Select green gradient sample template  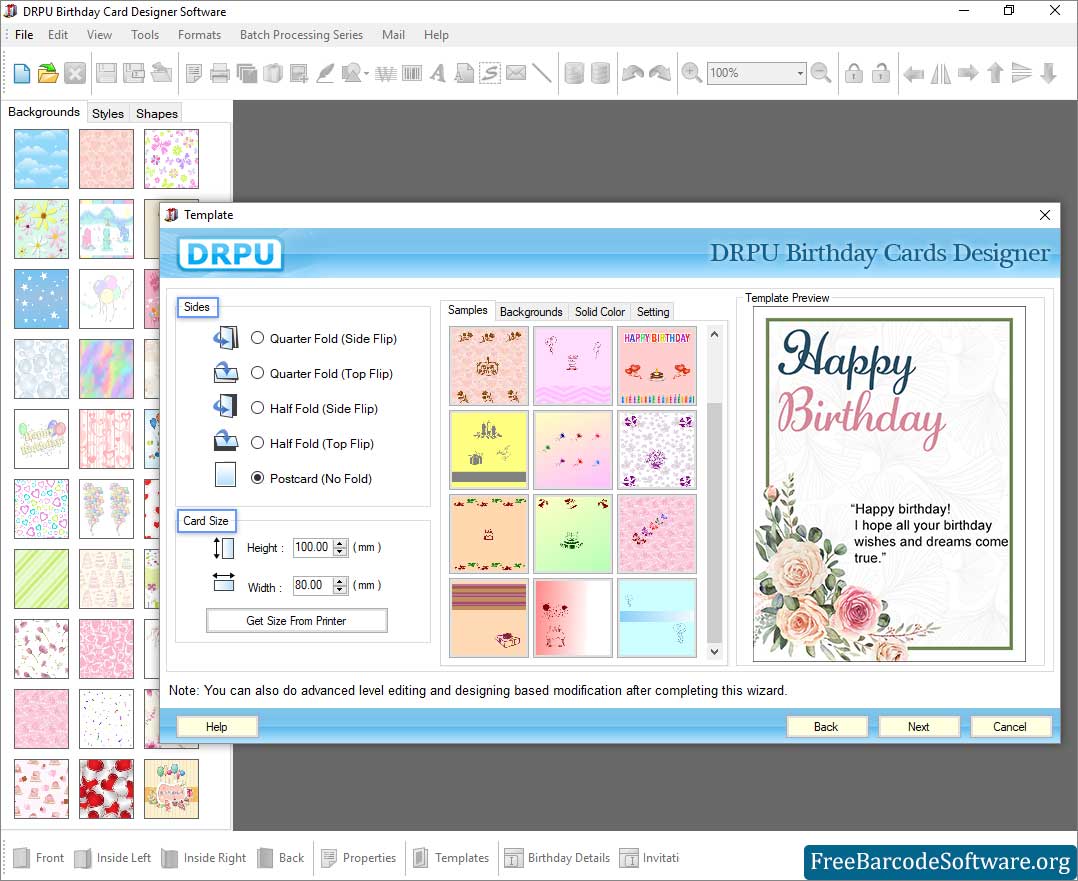(573, 534)
